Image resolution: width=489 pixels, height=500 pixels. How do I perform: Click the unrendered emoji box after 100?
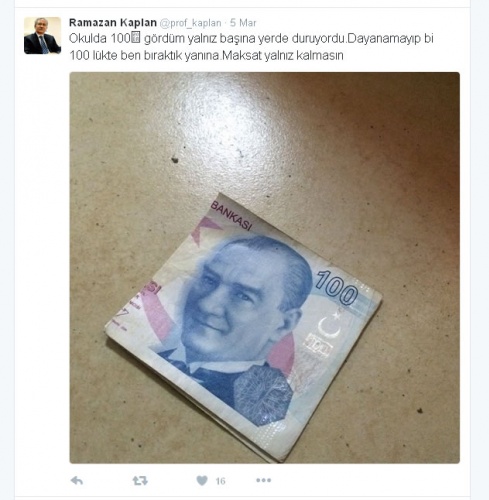point(136,39)
